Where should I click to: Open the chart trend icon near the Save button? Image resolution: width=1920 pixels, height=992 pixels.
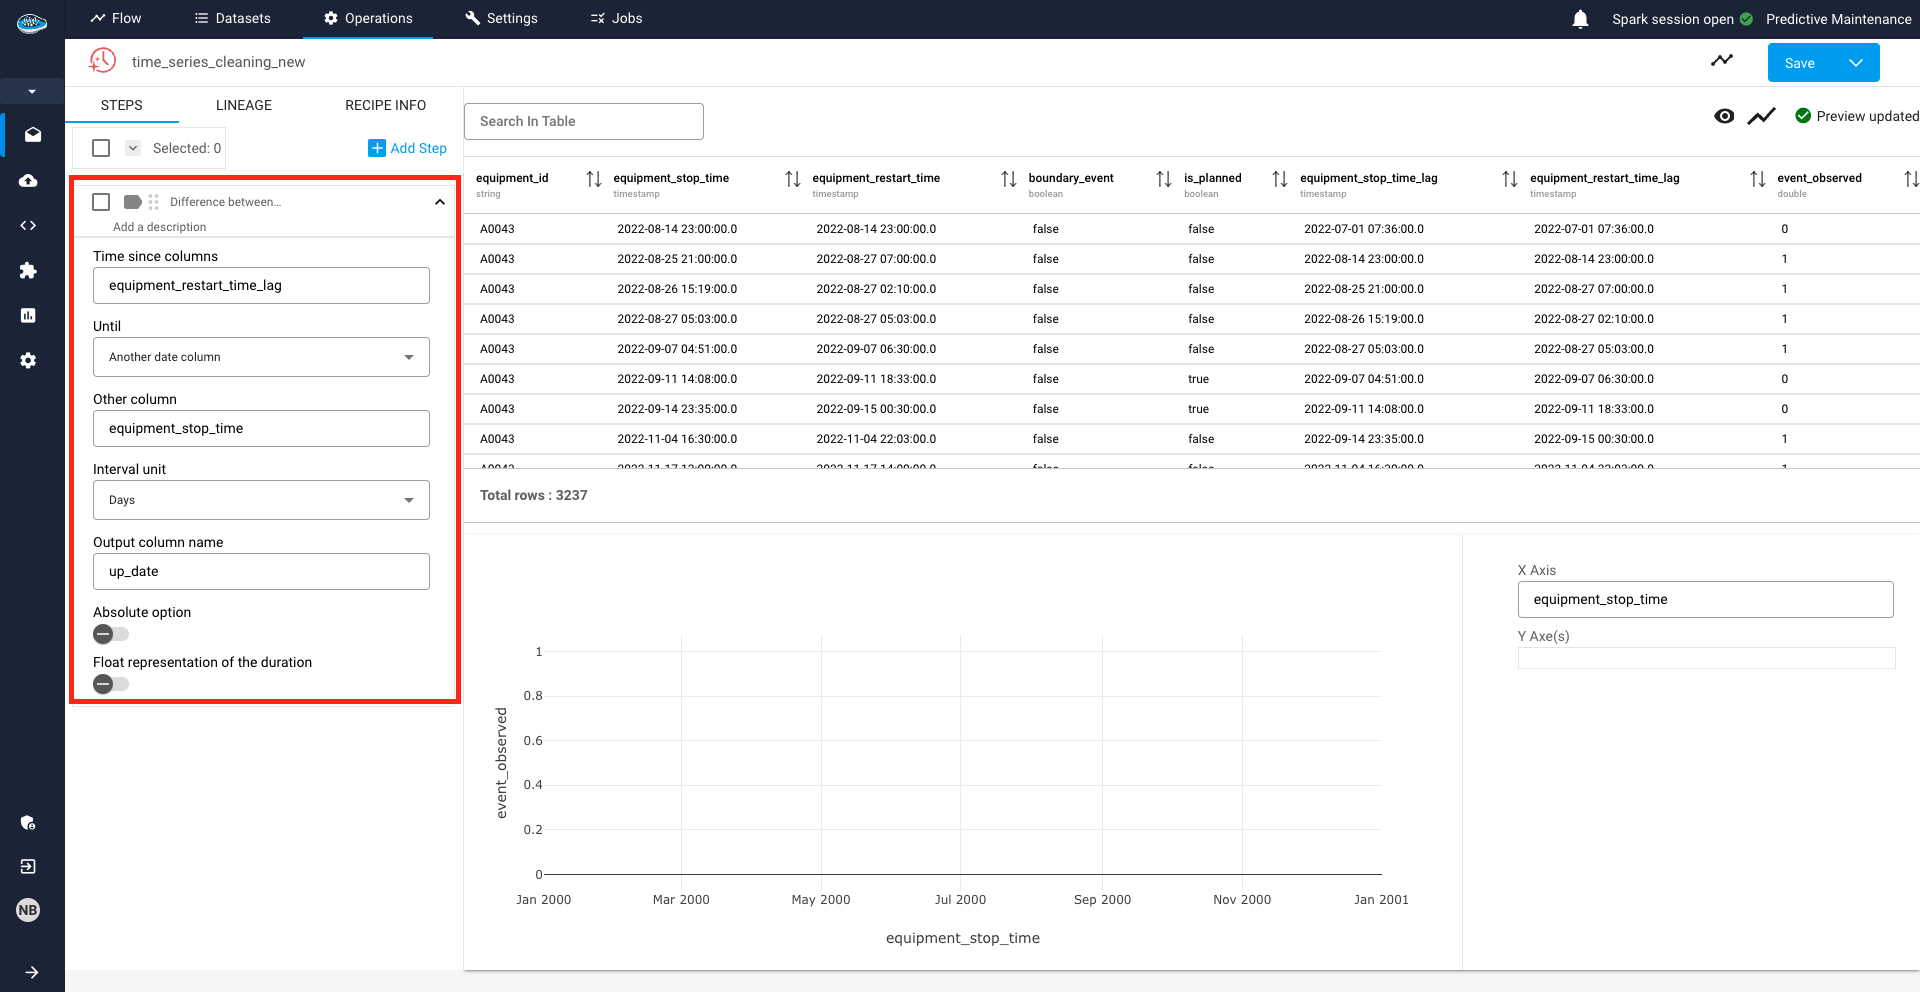pyautogui.click(x=1722, y=60)
